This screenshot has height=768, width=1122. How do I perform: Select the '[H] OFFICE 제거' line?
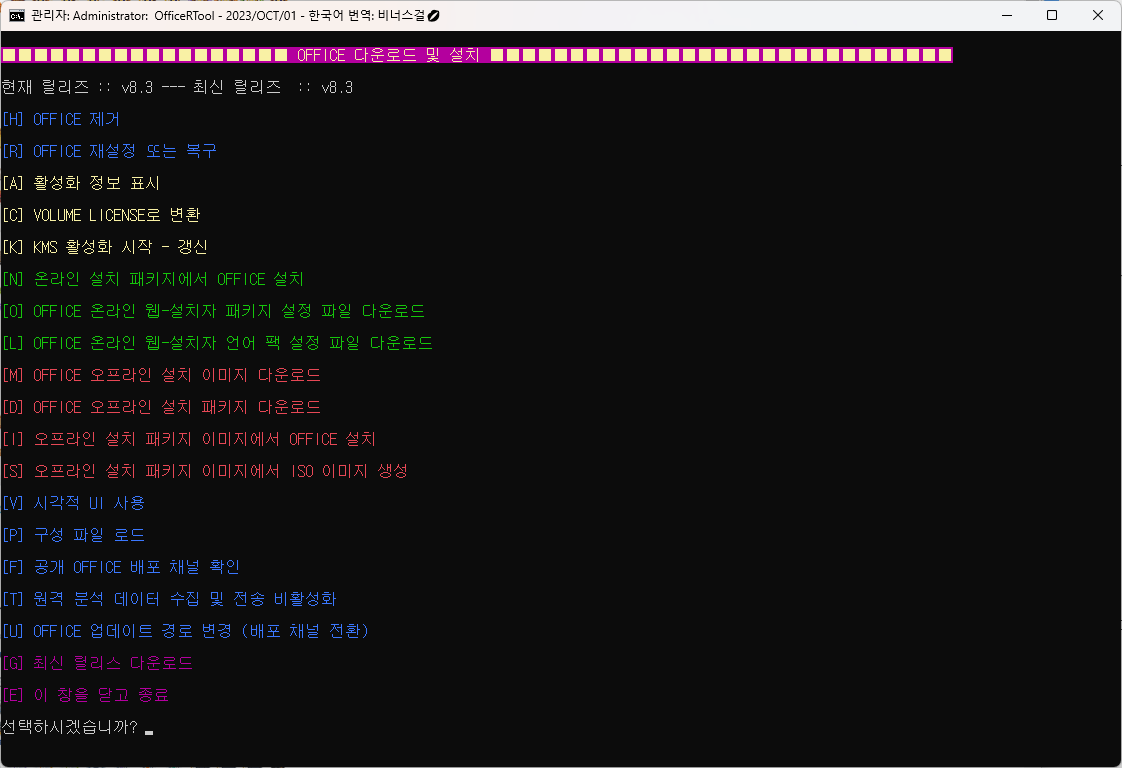point(61,120)
